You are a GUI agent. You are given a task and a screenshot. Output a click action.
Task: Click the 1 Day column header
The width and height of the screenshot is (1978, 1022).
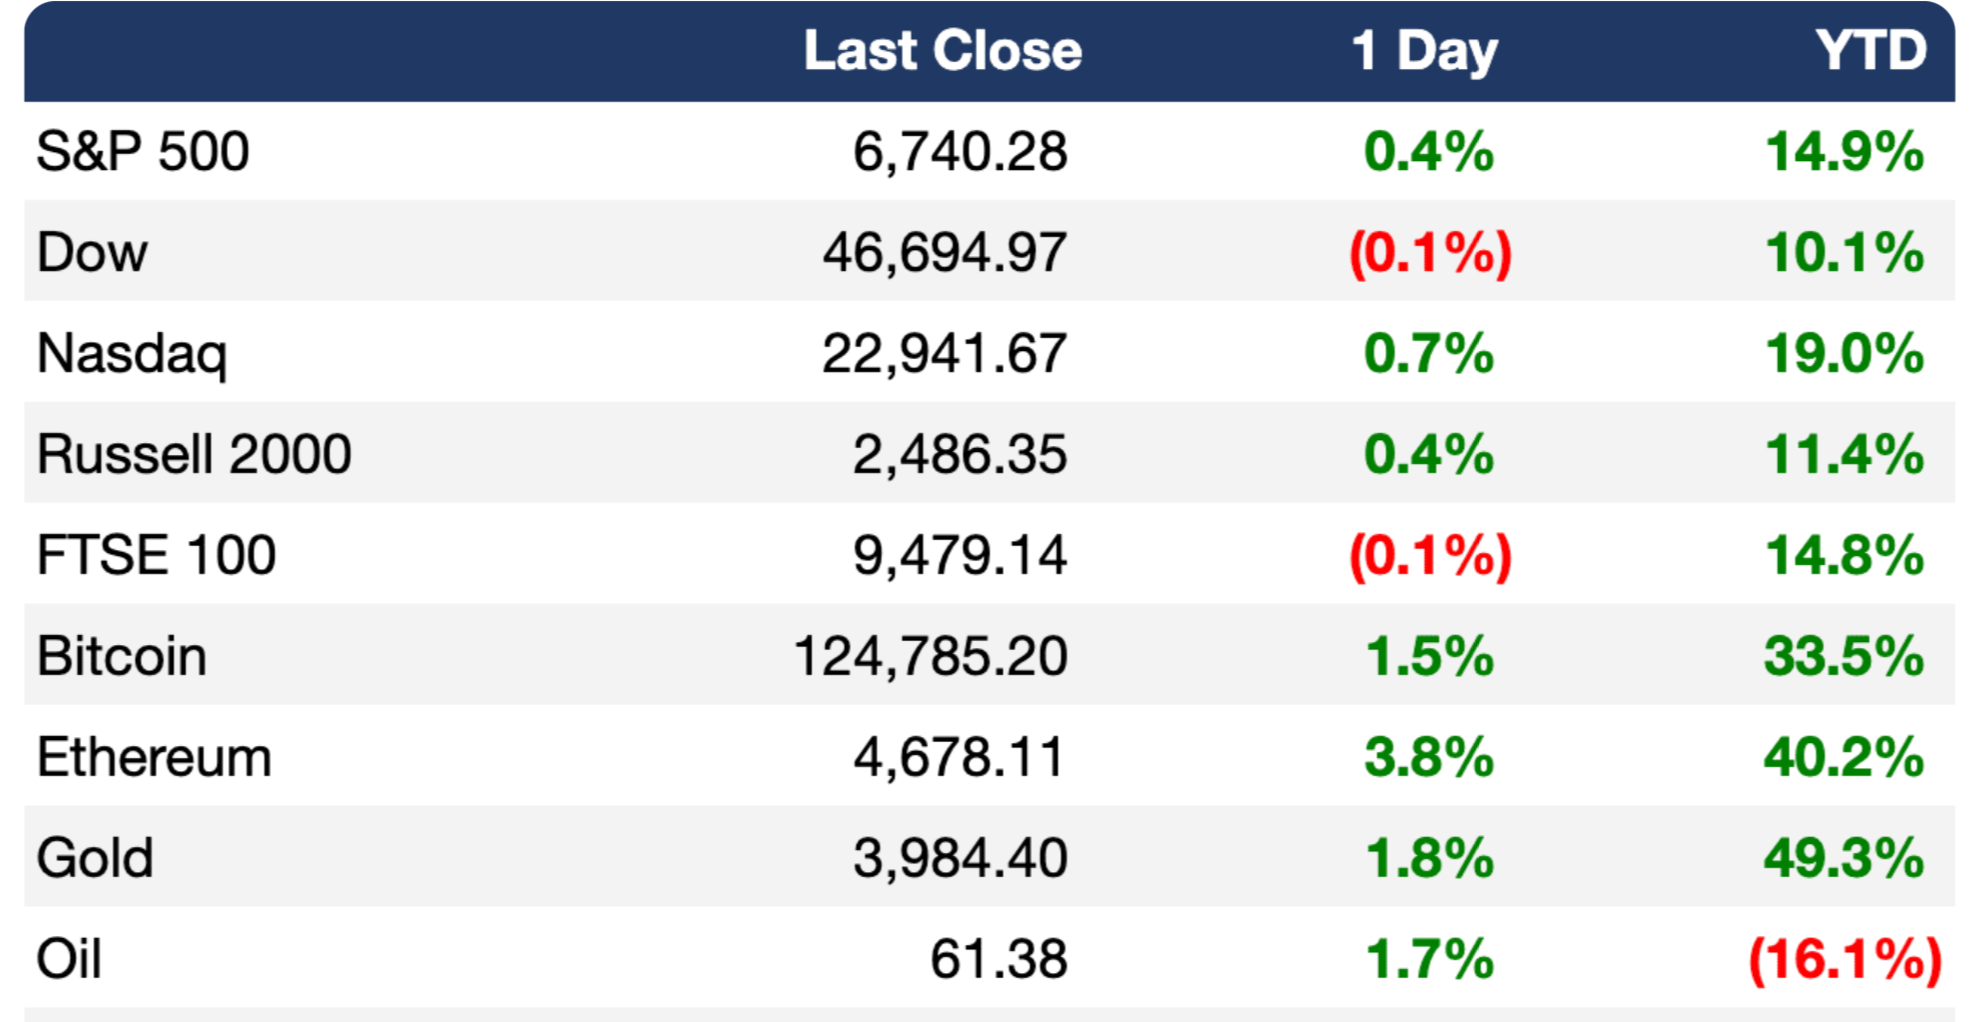(x=1424, y=51)
